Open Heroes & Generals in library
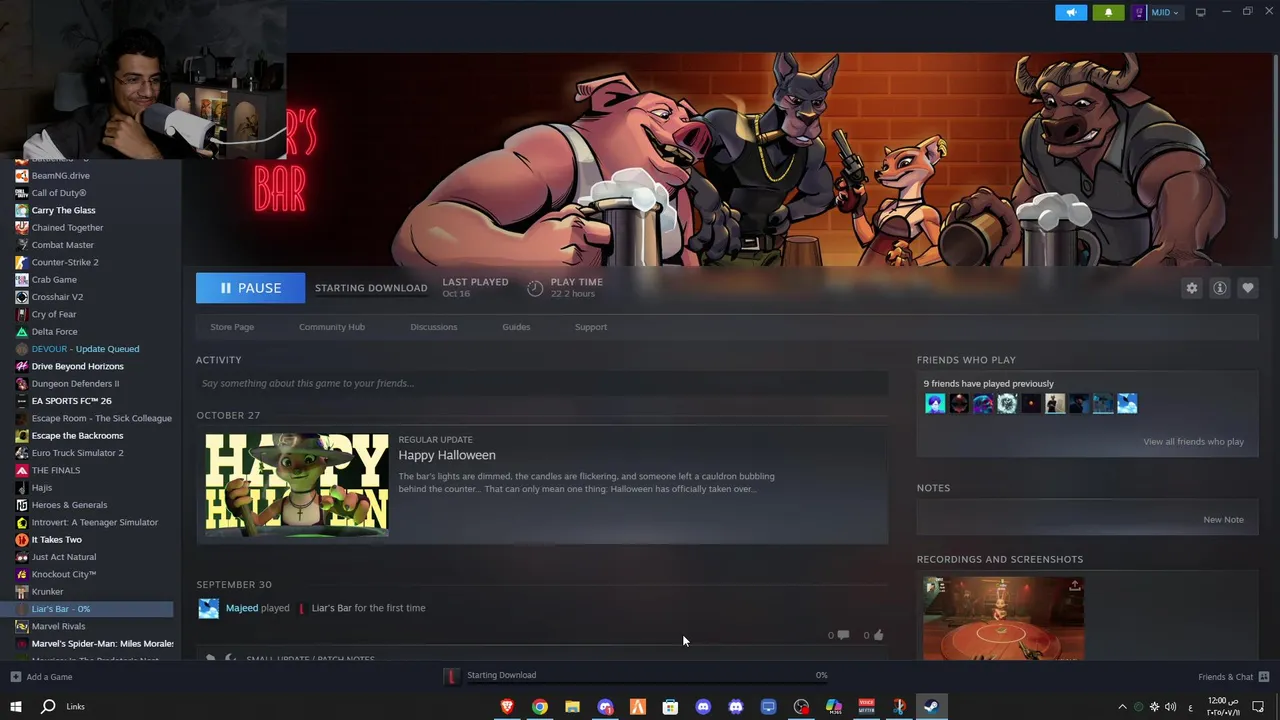This screenshot has height=720, width=1280. pyautogui.click(x=69, y=505)
